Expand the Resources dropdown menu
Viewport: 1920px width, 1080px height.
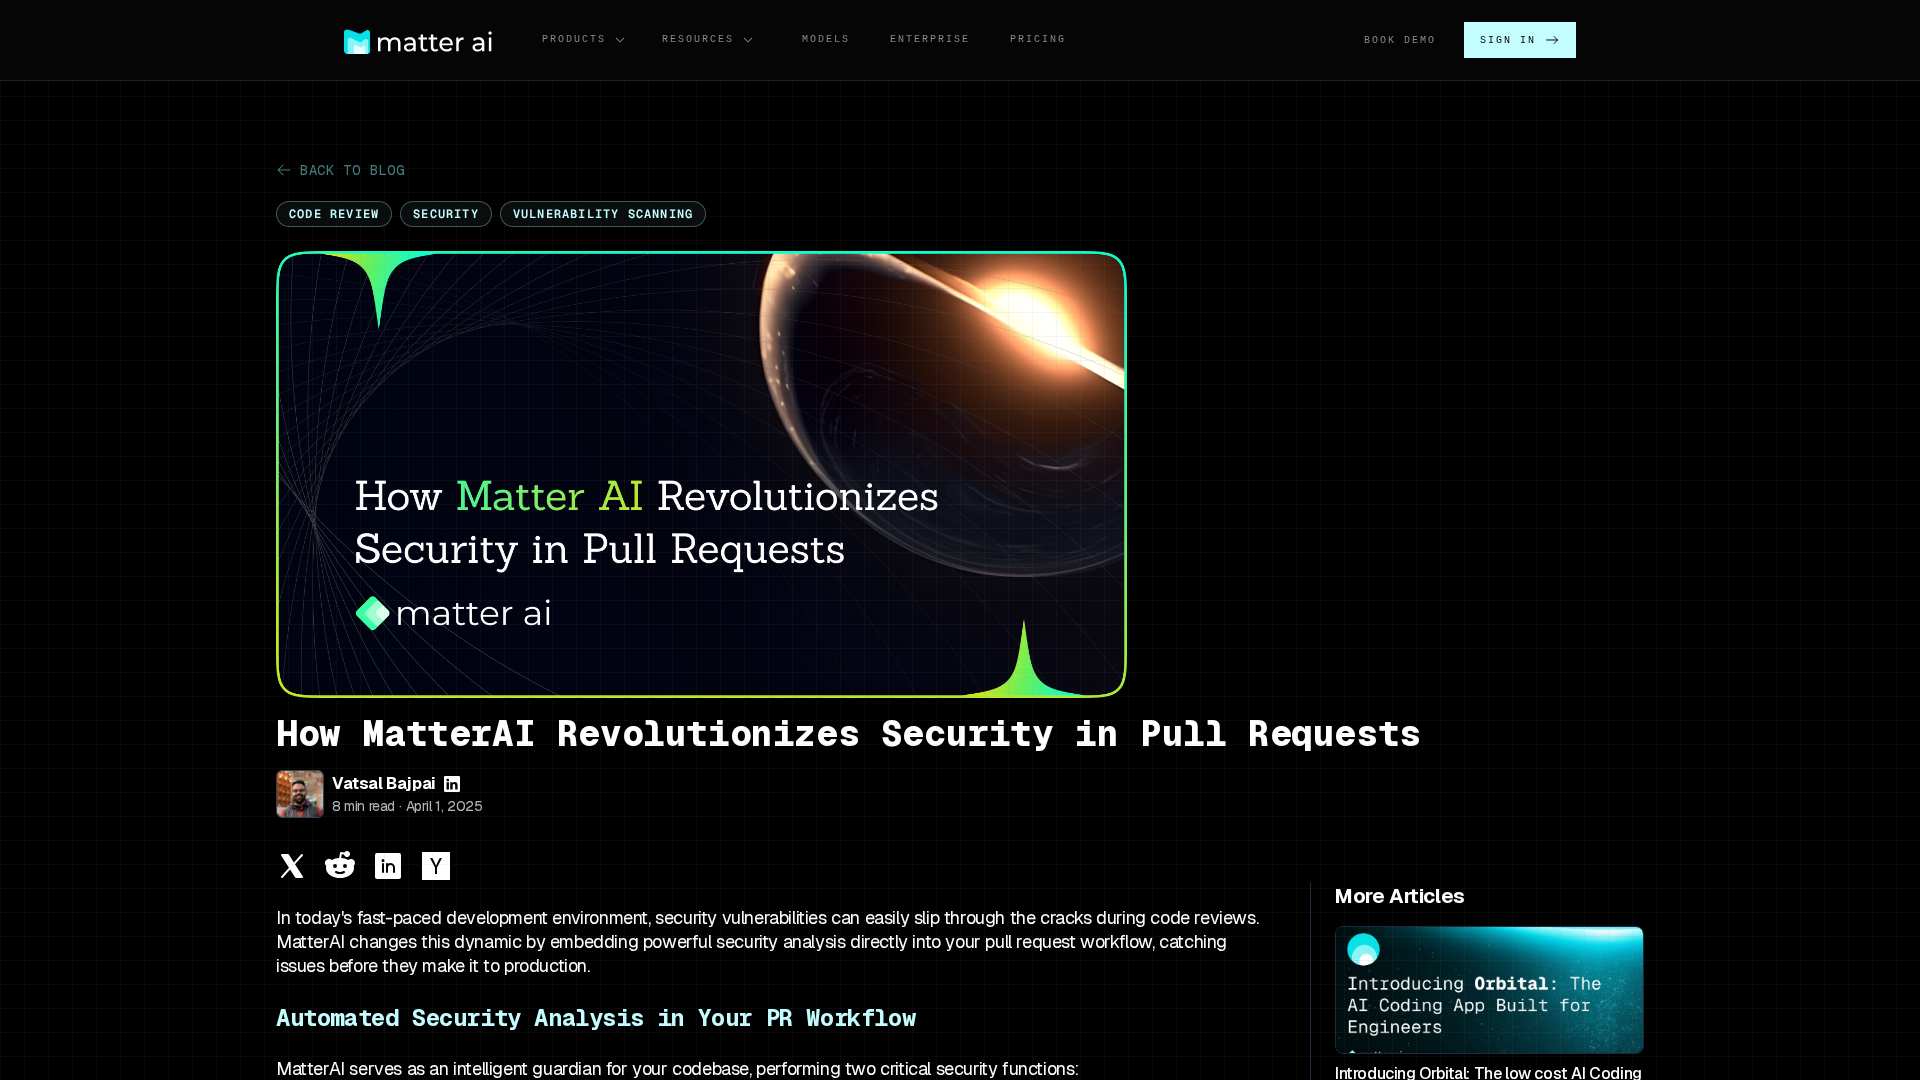coord(698,39)
